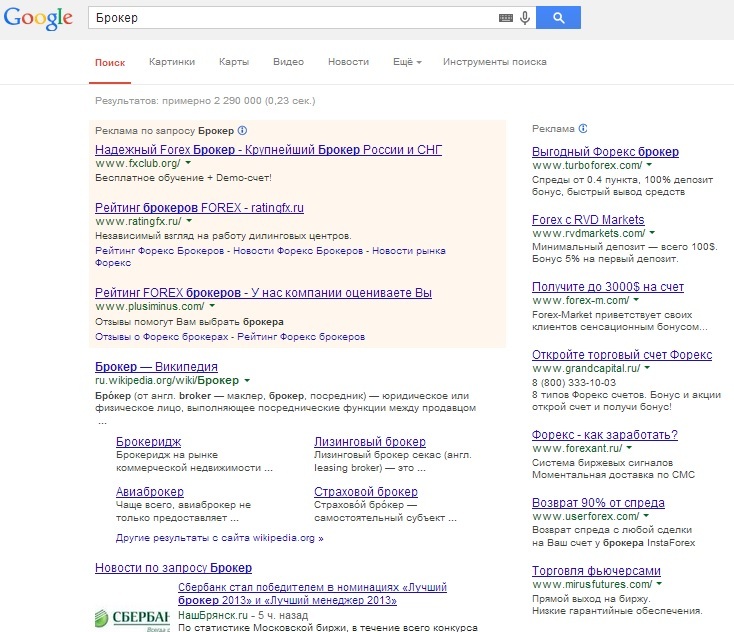Switch to the Карты tab
734x632 pixels.
[234, 62]
